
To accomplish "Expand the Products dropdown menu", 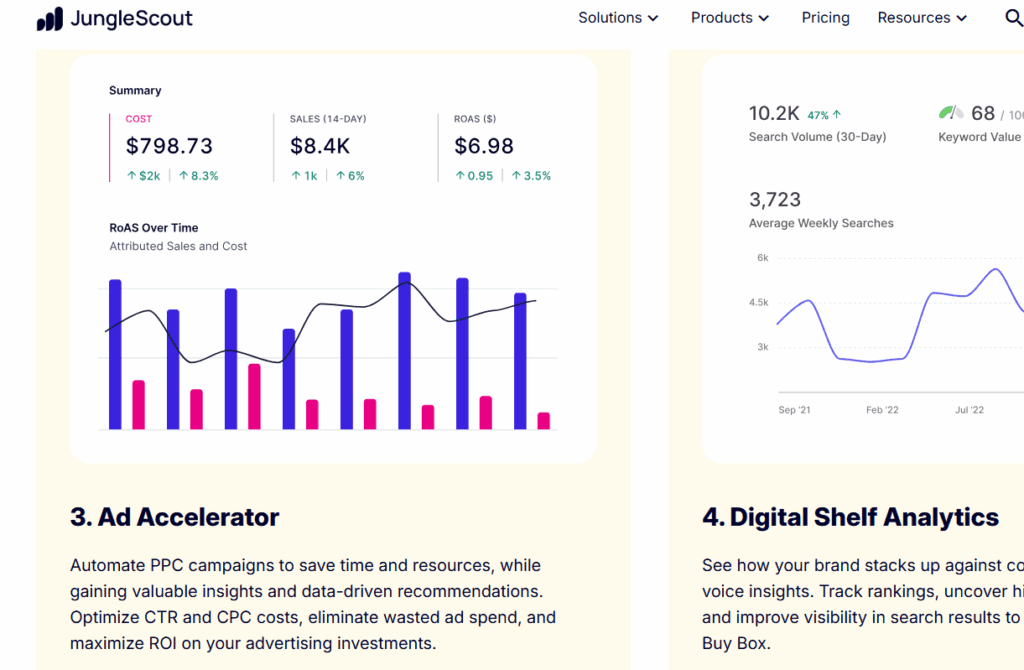I will click(x=729, y=18).
